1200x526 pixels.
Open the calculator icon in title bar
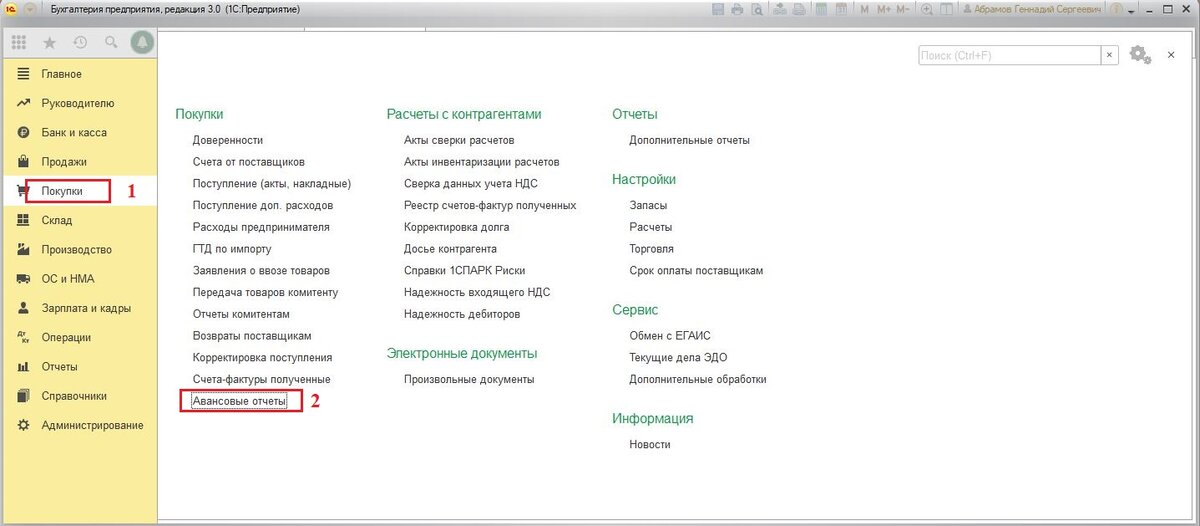(820, 9)
